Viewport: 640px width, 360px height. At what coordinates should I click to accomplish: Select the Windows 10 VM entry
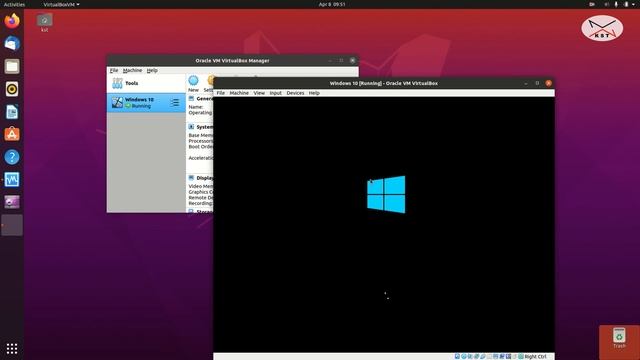click(146, 103)
